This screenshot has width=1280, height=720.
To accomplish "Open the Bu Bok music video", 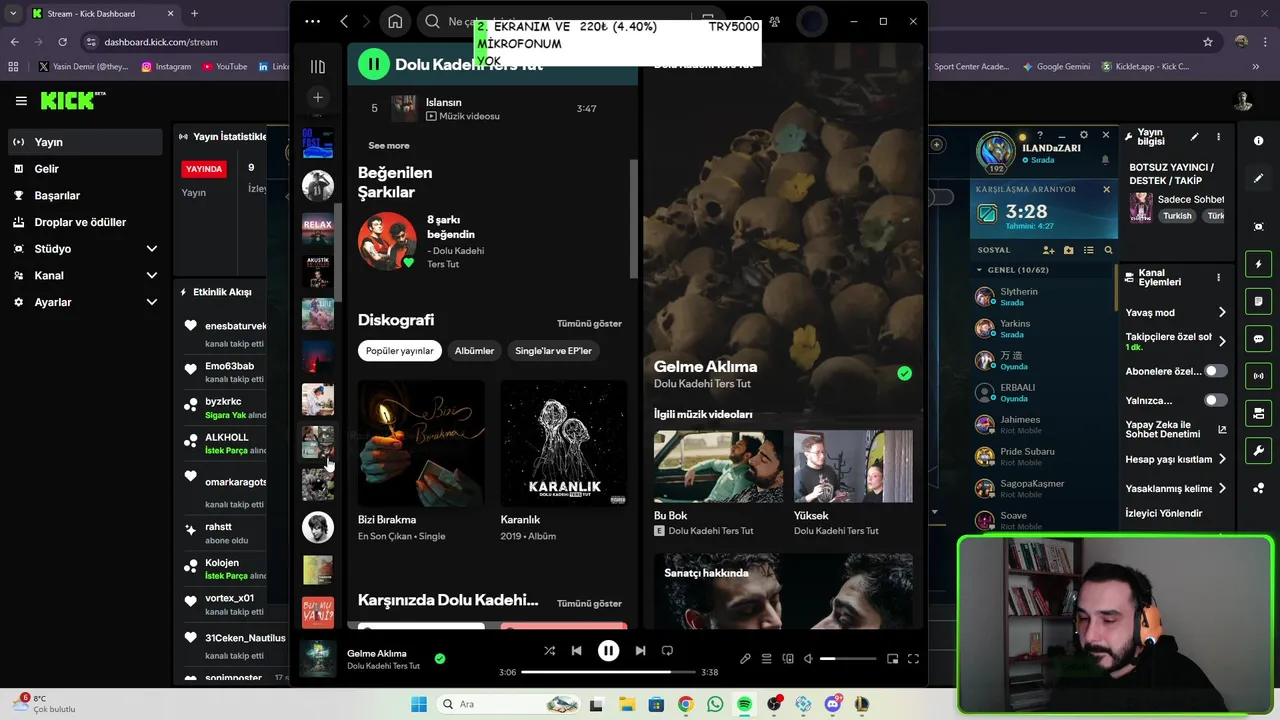I will point(719,466).
